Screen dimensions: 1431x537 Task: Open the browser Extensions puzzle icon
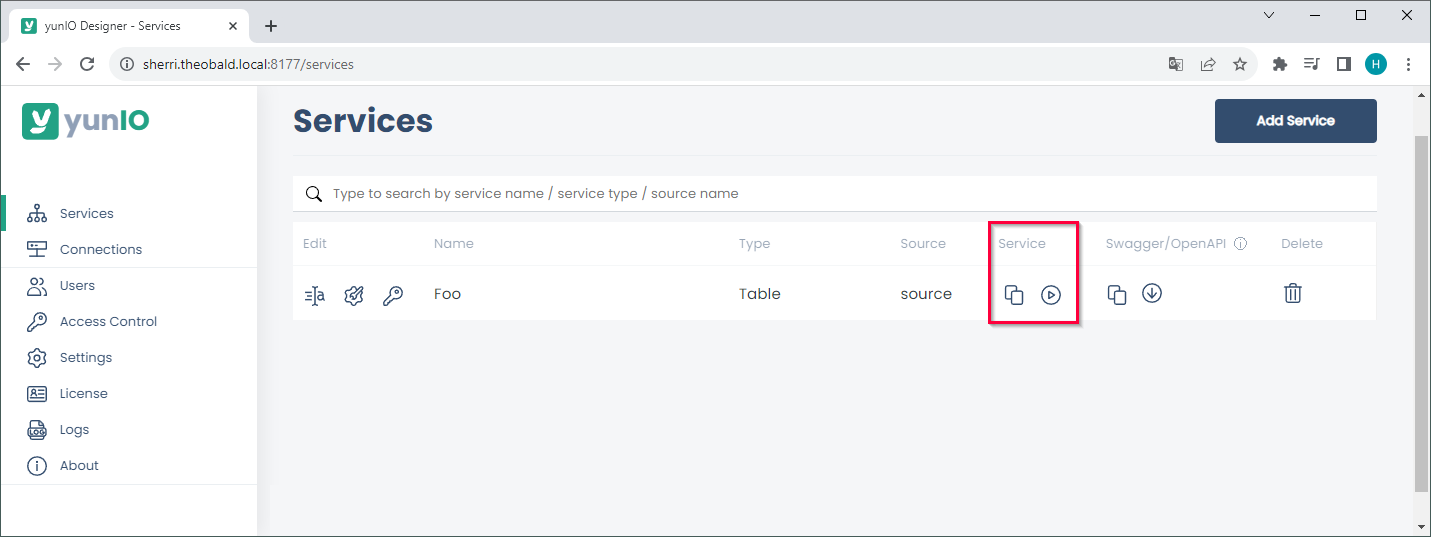(x=1279, y=64)
